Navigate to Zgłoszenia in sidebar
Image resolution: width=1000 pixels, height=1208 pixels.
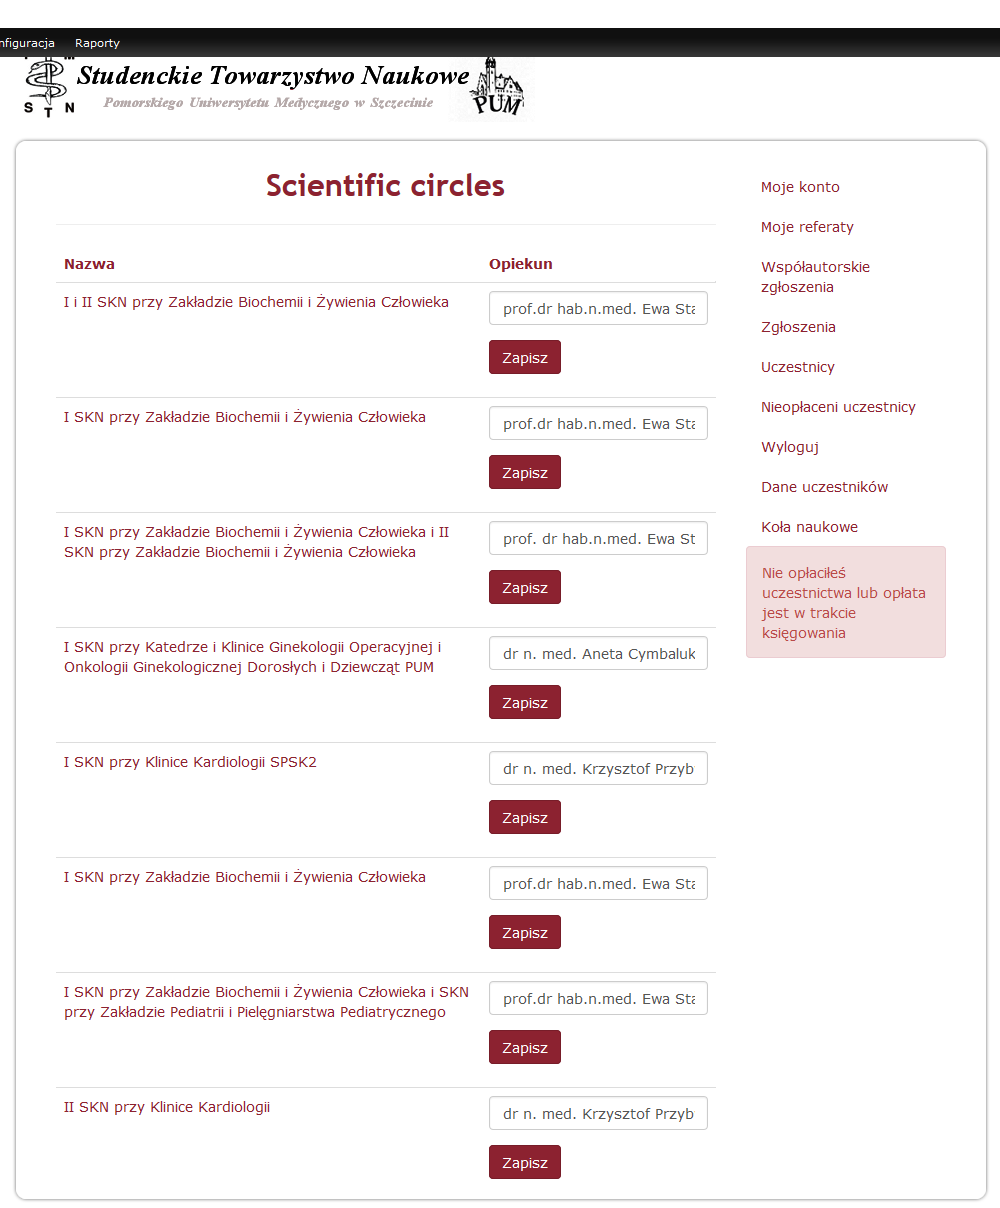[798, 327]
